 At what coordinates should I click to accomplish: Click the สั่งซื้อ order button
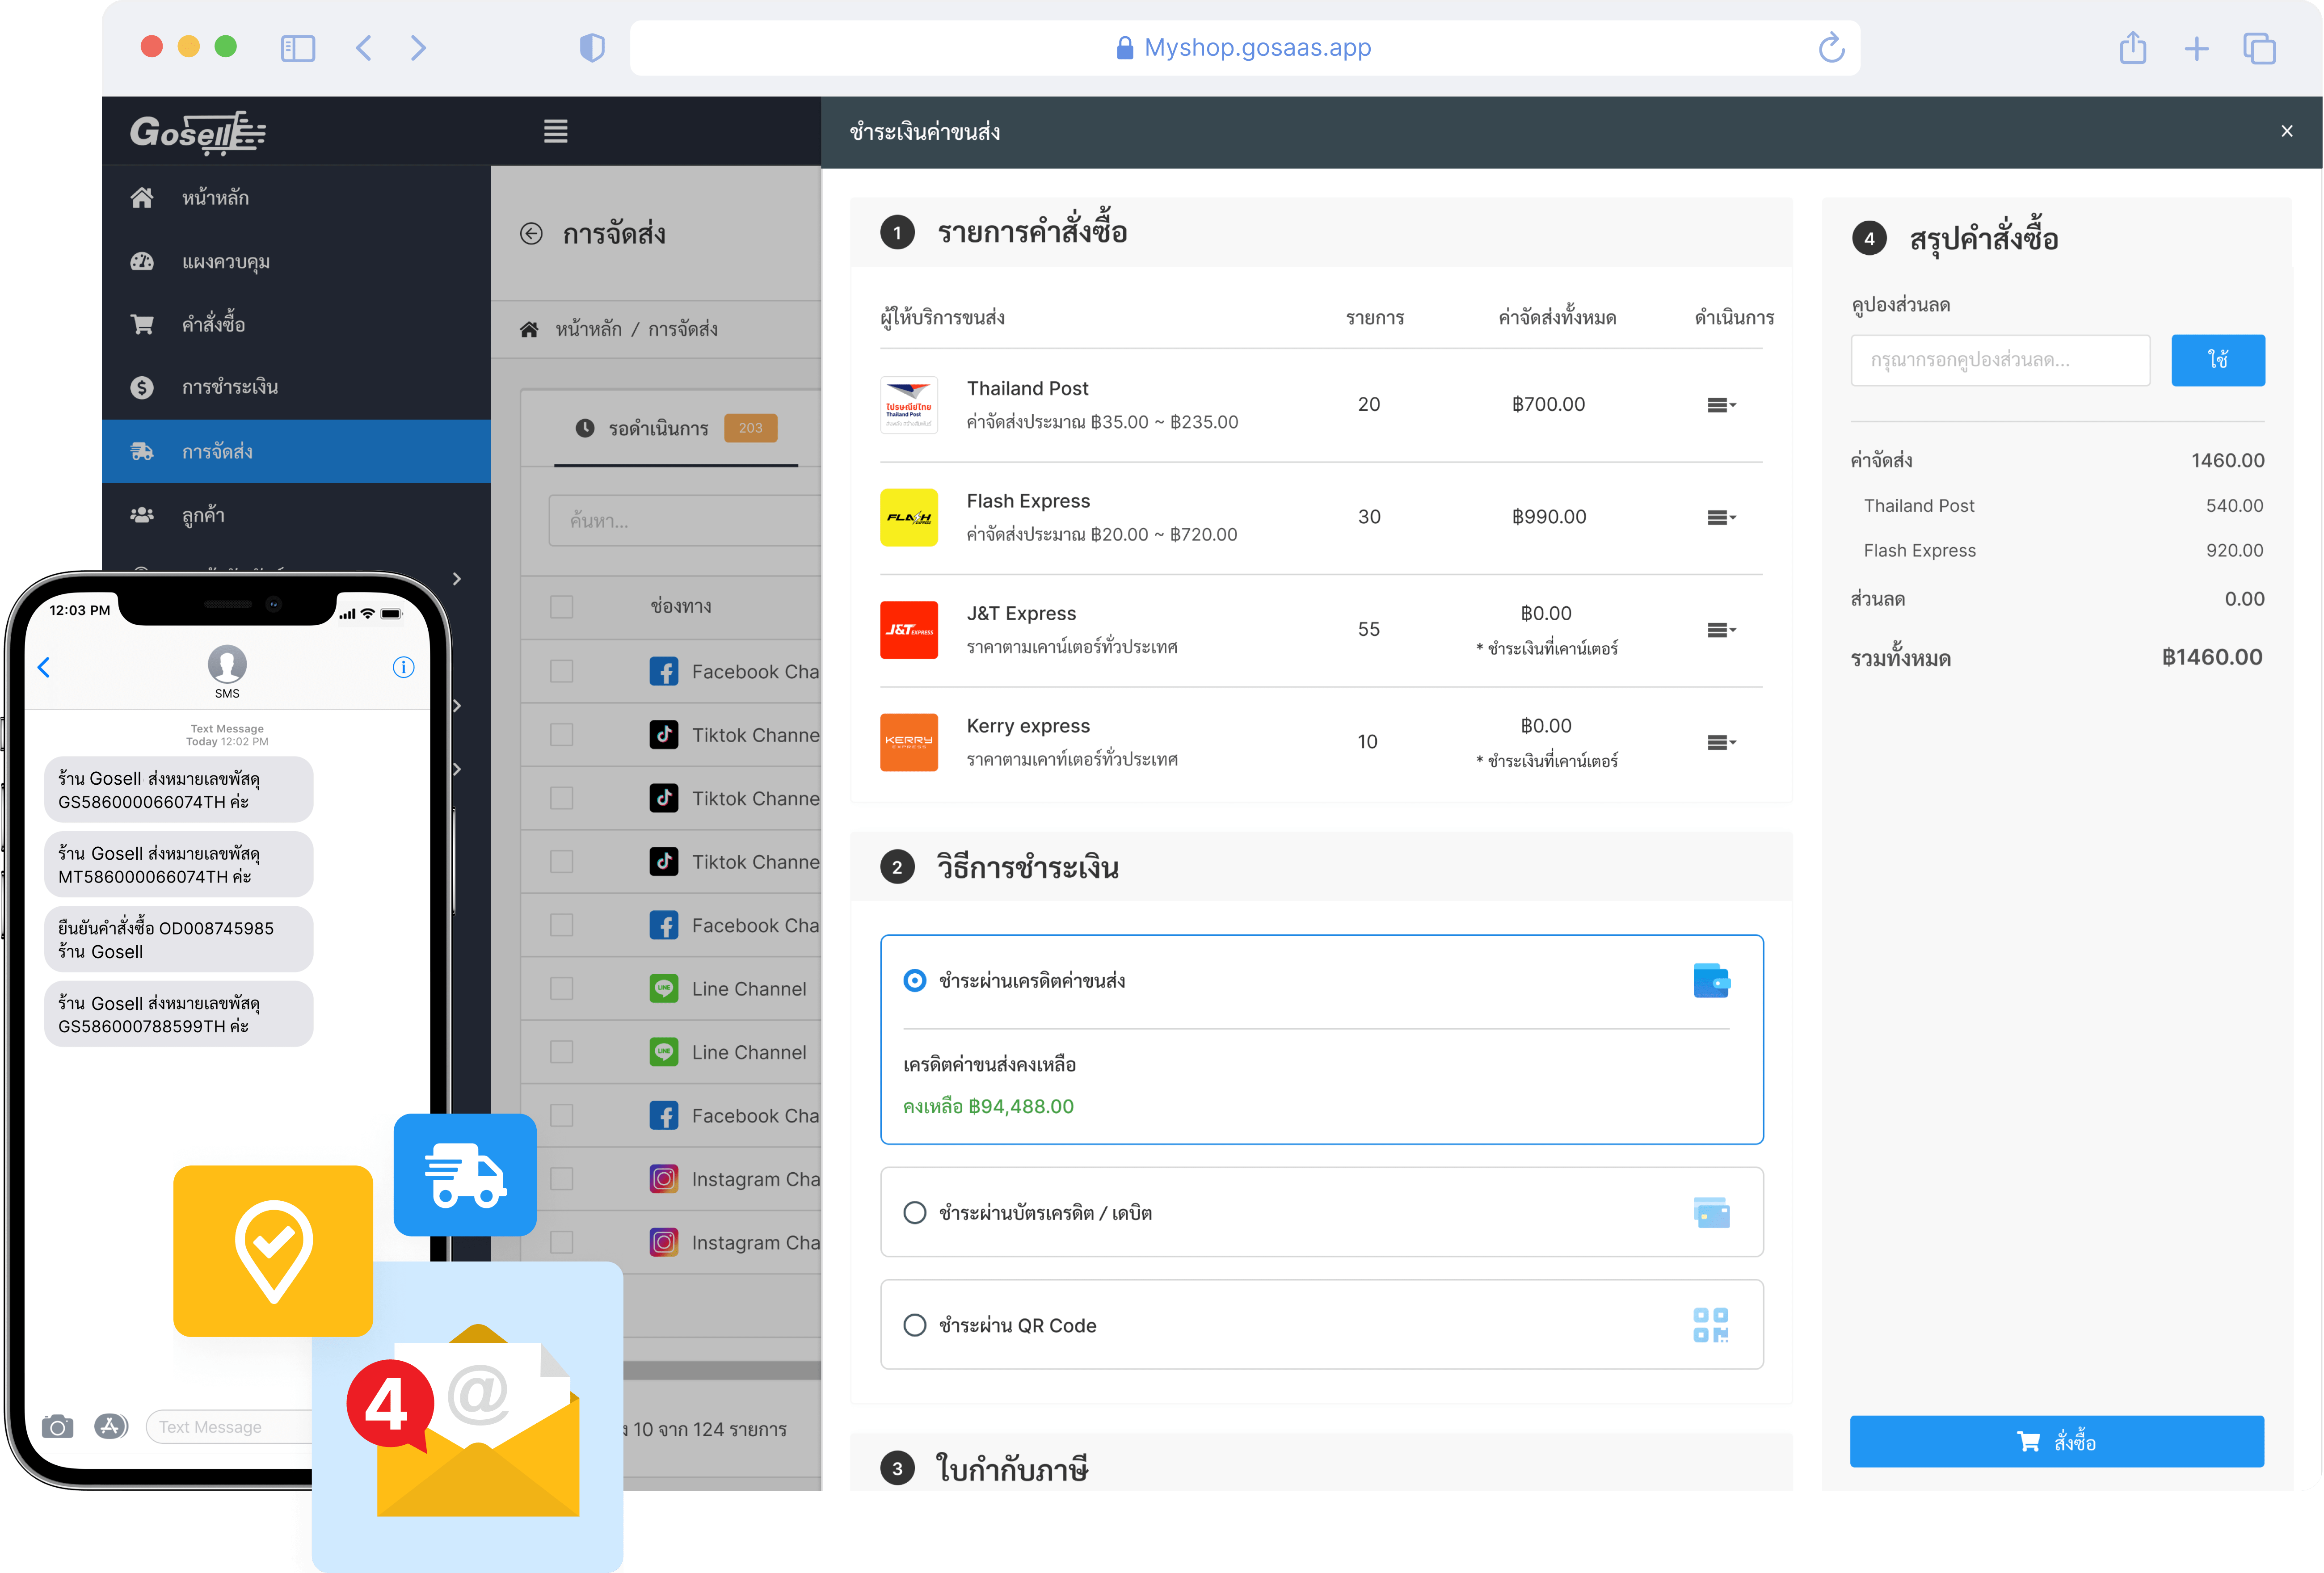(x=2057, y=1441)
